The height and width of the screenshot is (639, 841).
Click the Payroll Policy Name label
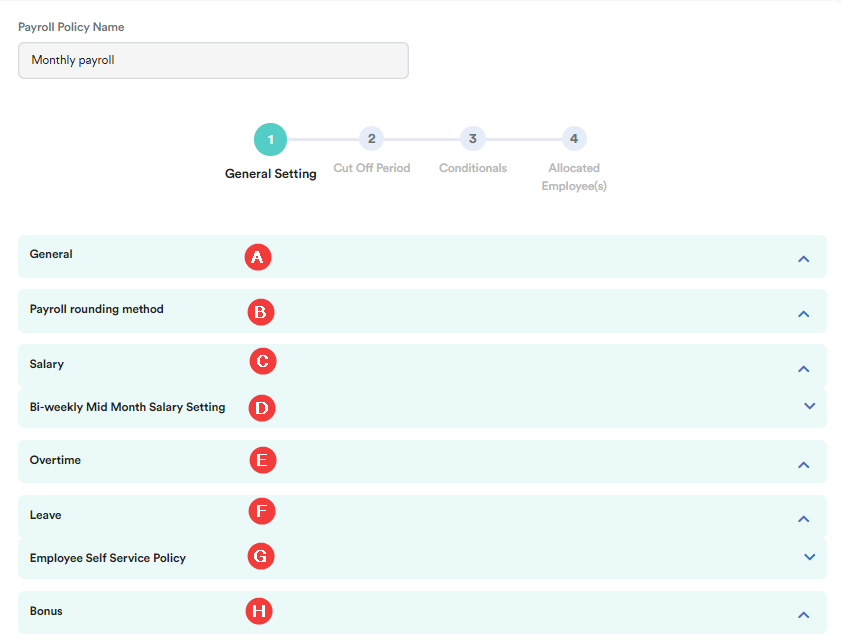point(71,27)
